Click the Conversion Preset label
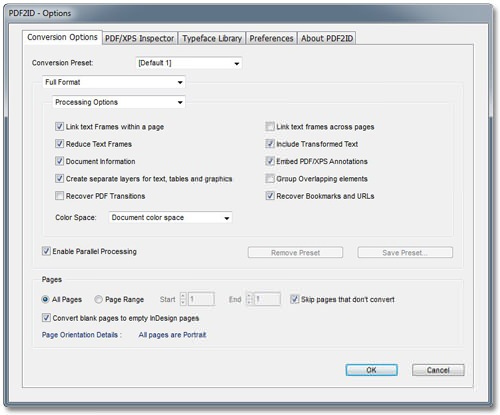The image size is (500, 415). point(62,63)
